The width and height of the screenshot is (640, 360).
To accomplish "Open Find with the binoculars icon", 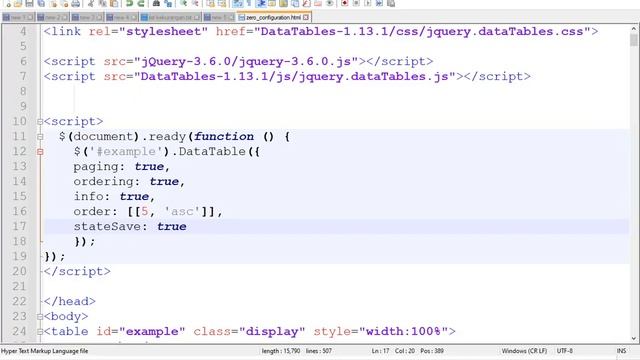I will (156, 4).
